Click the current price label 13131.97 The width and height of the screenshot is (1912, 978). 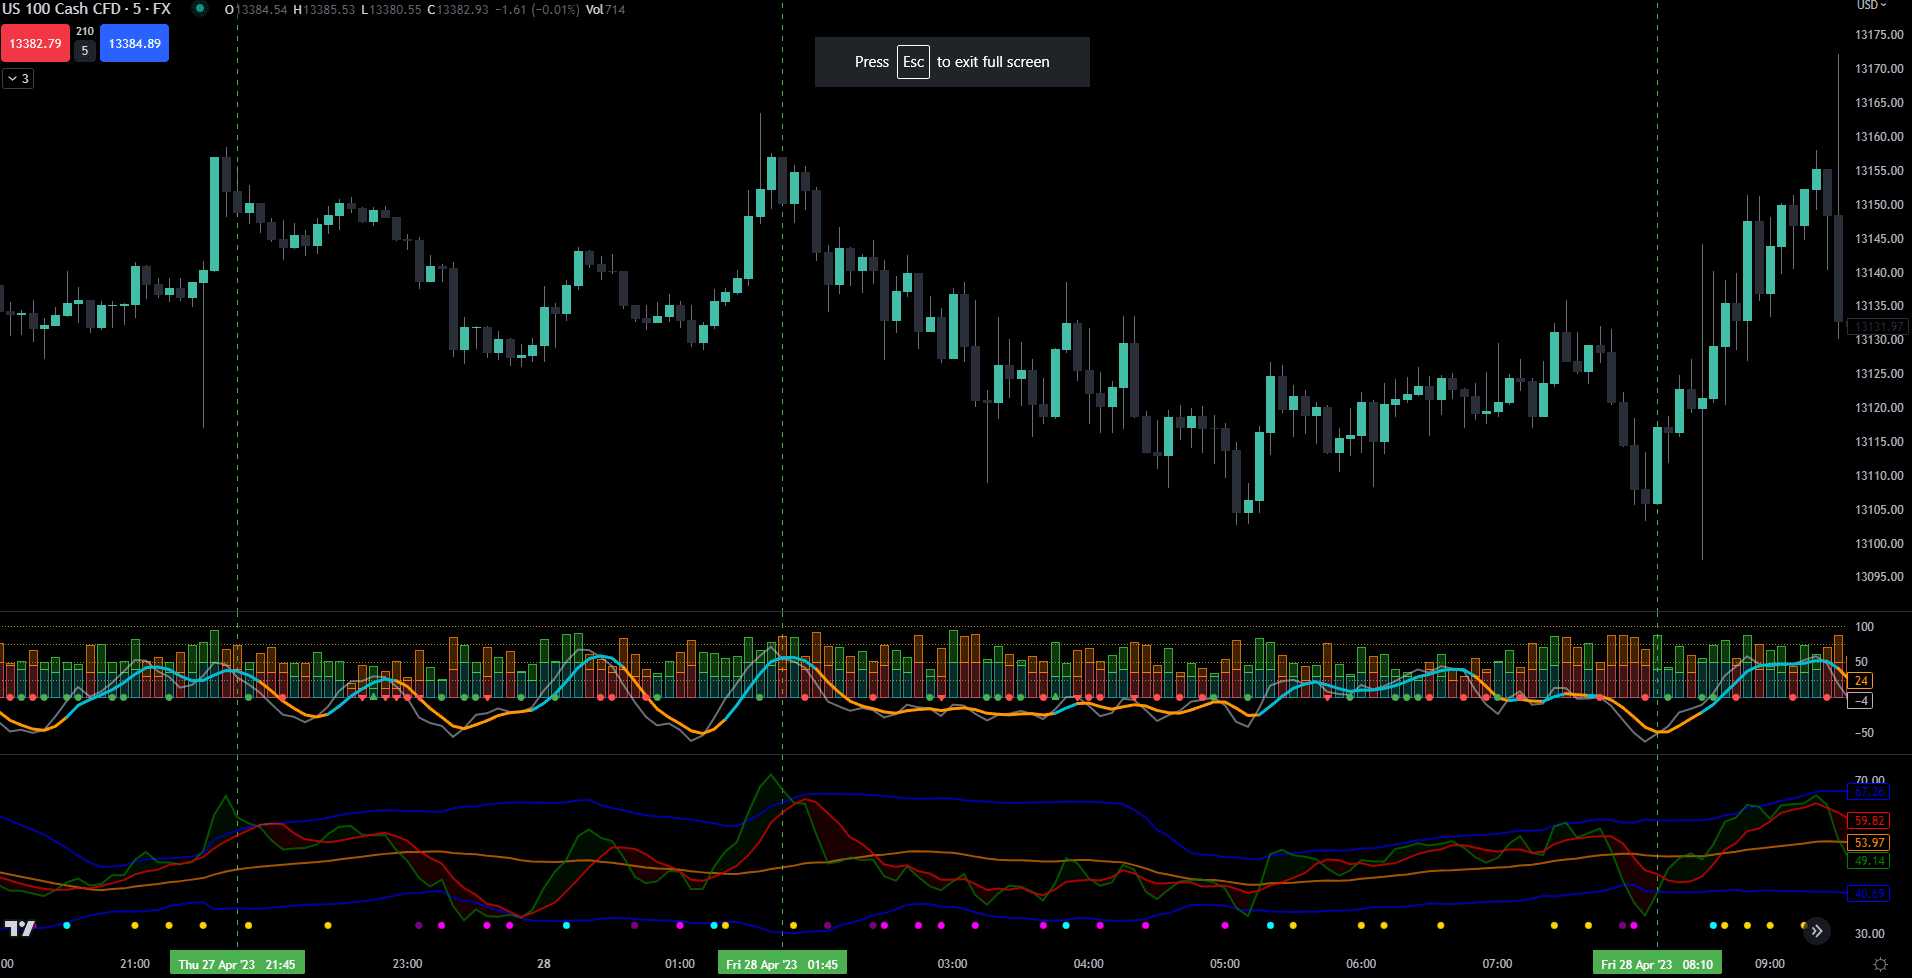tap(1878, 327)
